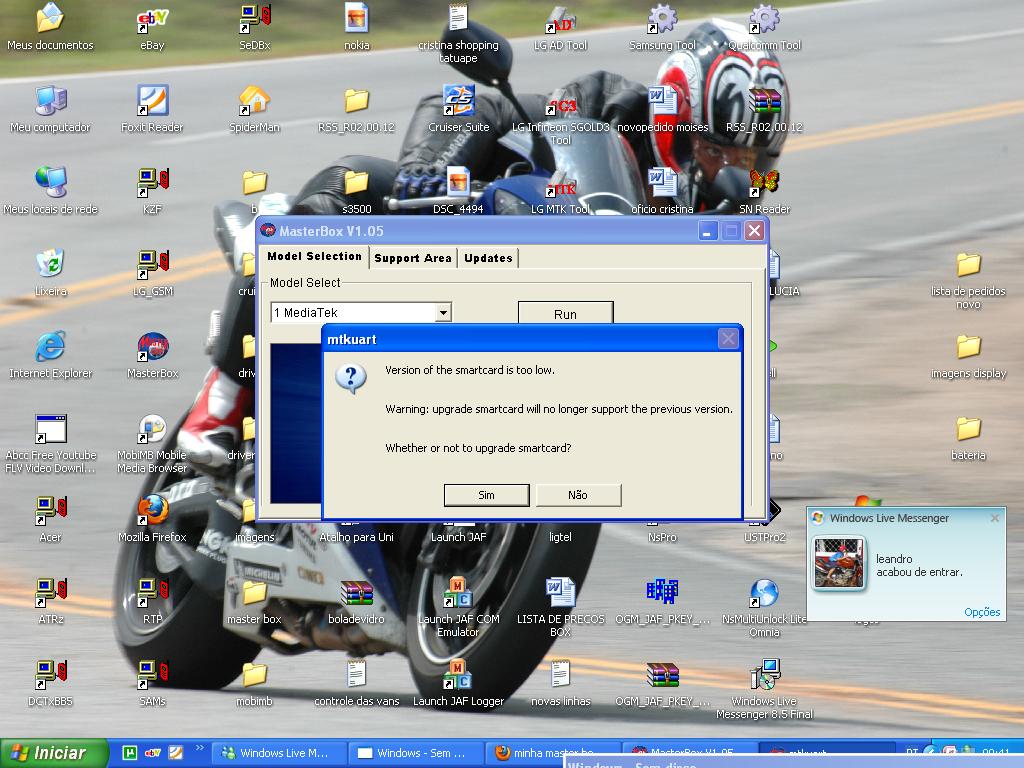Select the Abcc Free Youtube FLV shortcut
1024x768 pixels.
pos(50,443)
